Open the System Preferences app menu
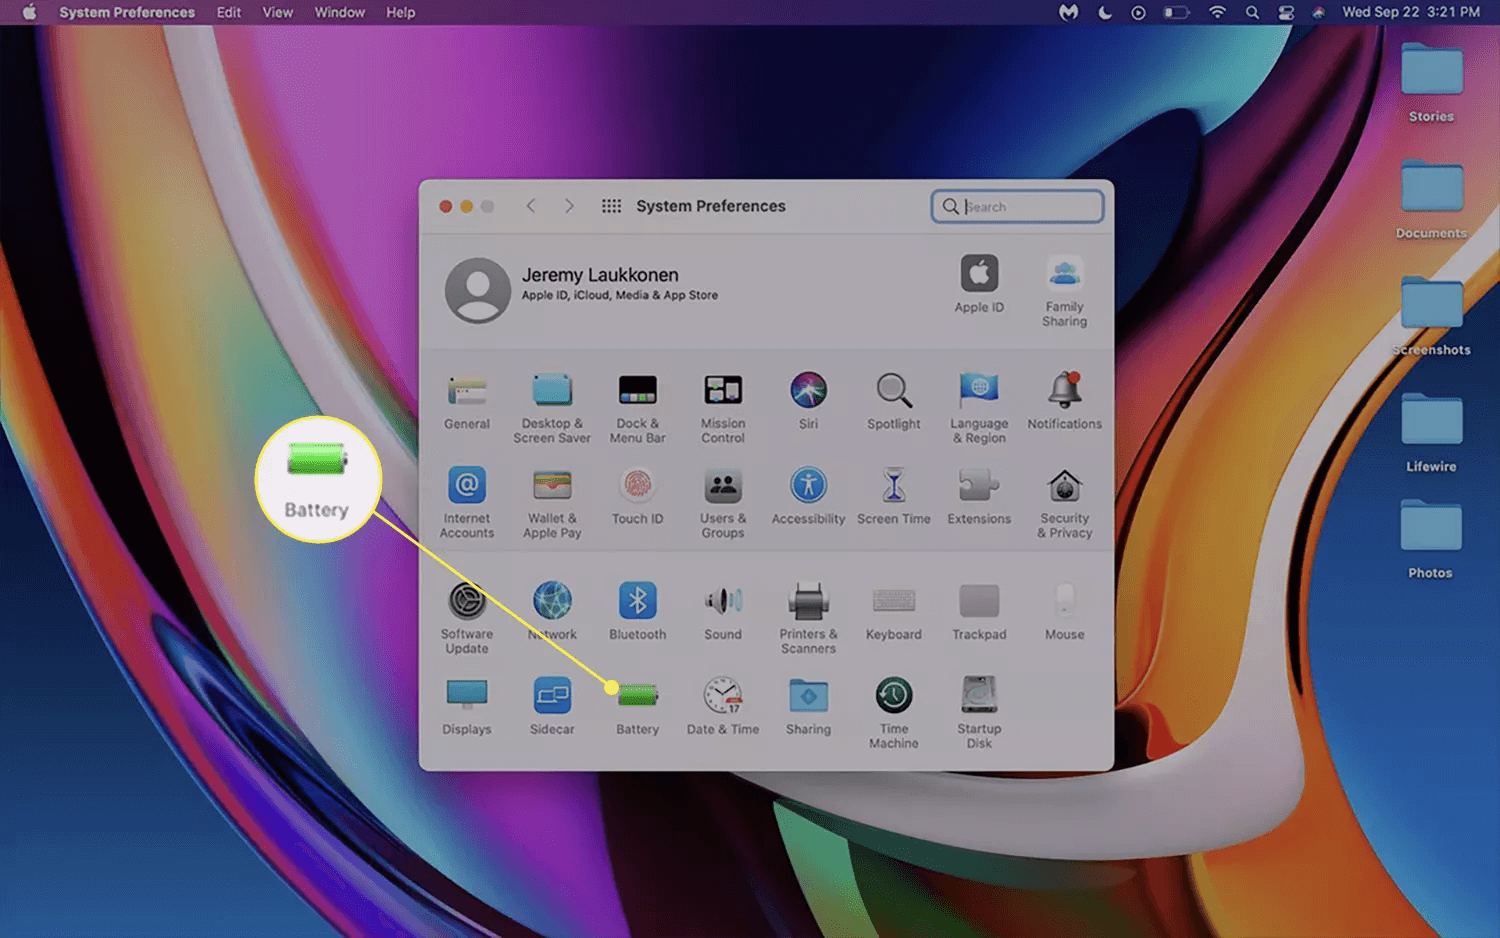Screen dimensions: 1500x938 point(127,12)
